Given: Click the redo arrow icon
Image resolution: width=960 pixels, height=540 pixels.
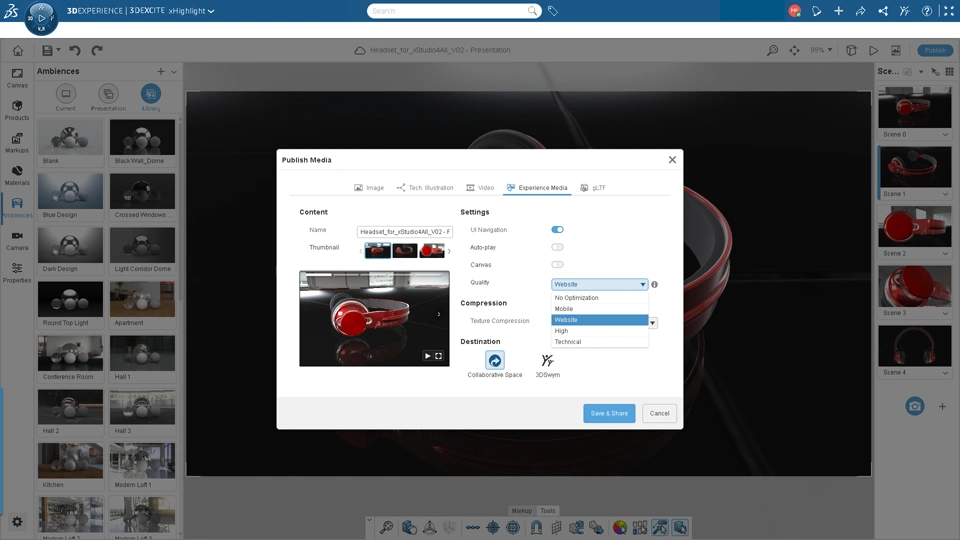Looking at the screenshot, I should click(x=97, y=50).
